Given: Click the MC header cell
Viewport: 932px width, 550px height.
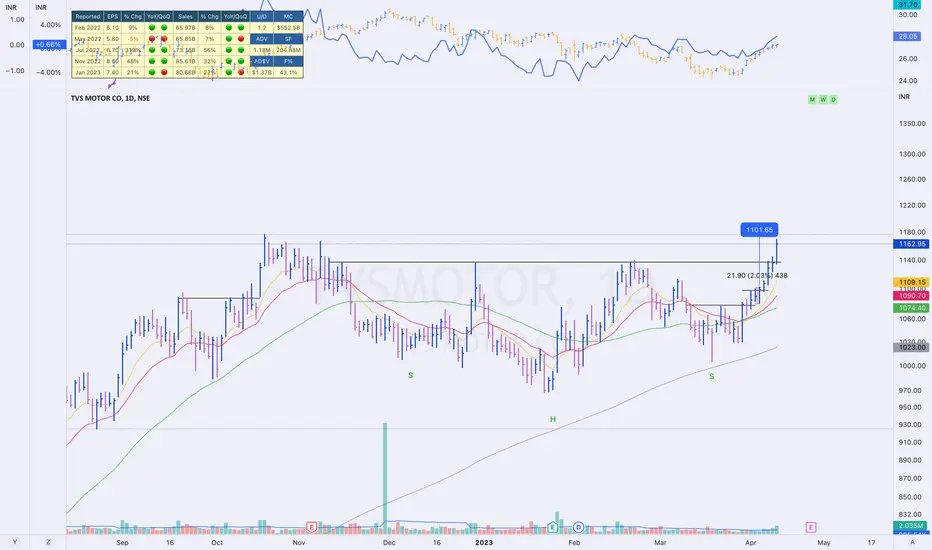Looking at the screenshot, I should [288, 17].
